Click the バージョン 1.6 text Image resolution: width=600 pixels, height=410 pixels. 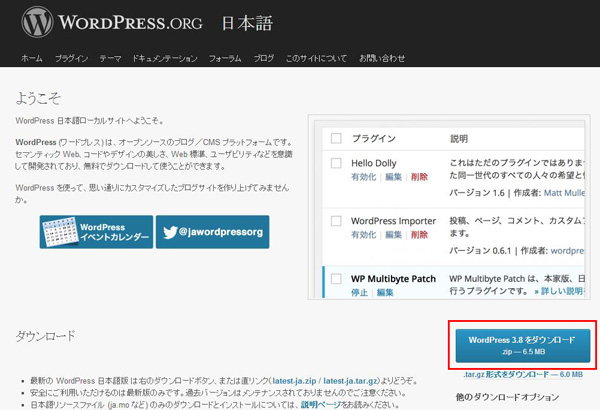pyautogui.click(x=477, y=193)
